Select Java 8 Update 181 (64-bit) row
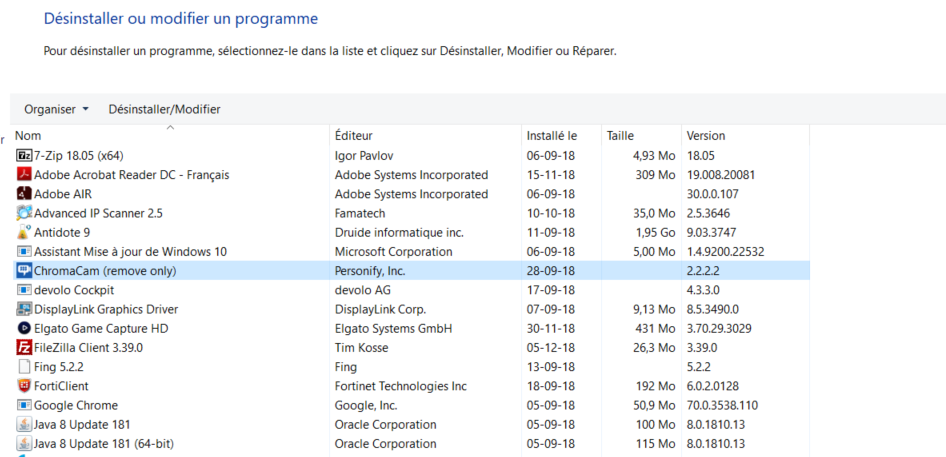 pos(411,444)
